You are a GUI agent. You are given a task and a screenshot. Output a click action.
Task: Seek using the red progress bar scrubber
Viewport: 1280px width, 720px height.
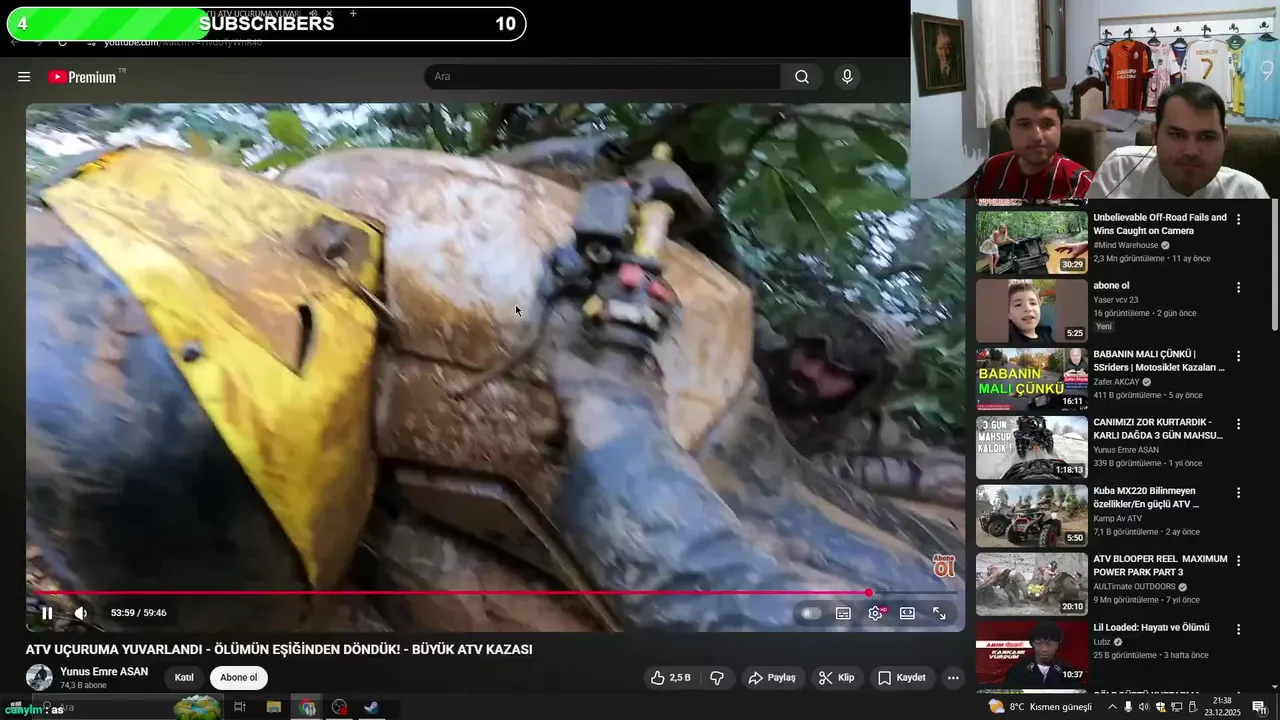pos(869,593)
